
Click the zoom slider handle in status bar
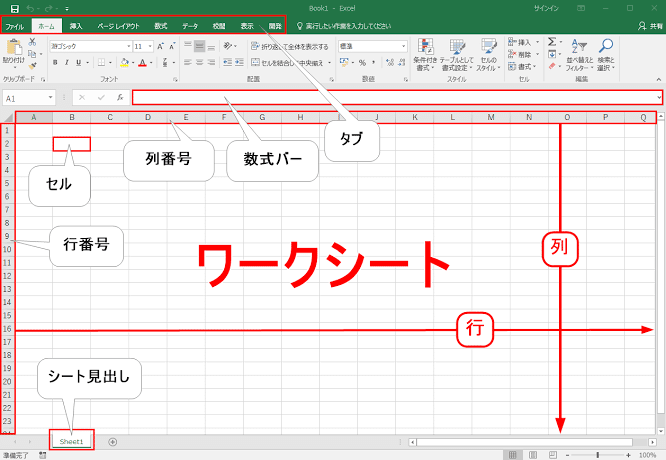pyautogui.click(x=598, y=455)
